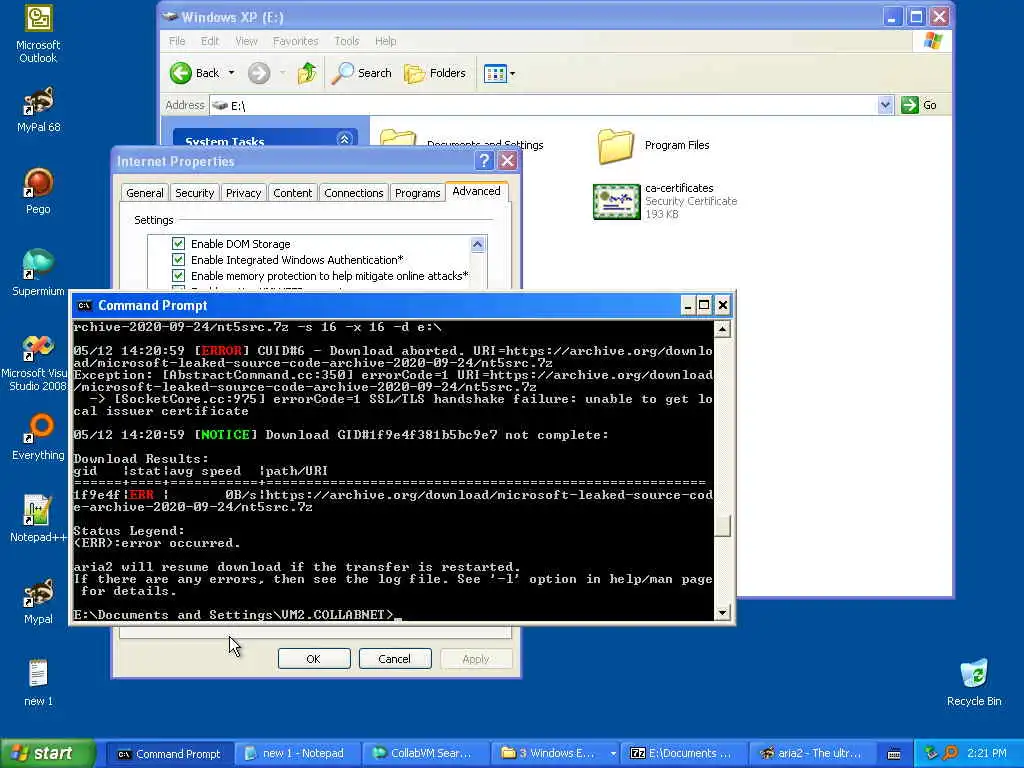Switch to Privacy tab in Internet Properties
The height and width of the screenshot is (768, 1024).
(x=244, y=193)
